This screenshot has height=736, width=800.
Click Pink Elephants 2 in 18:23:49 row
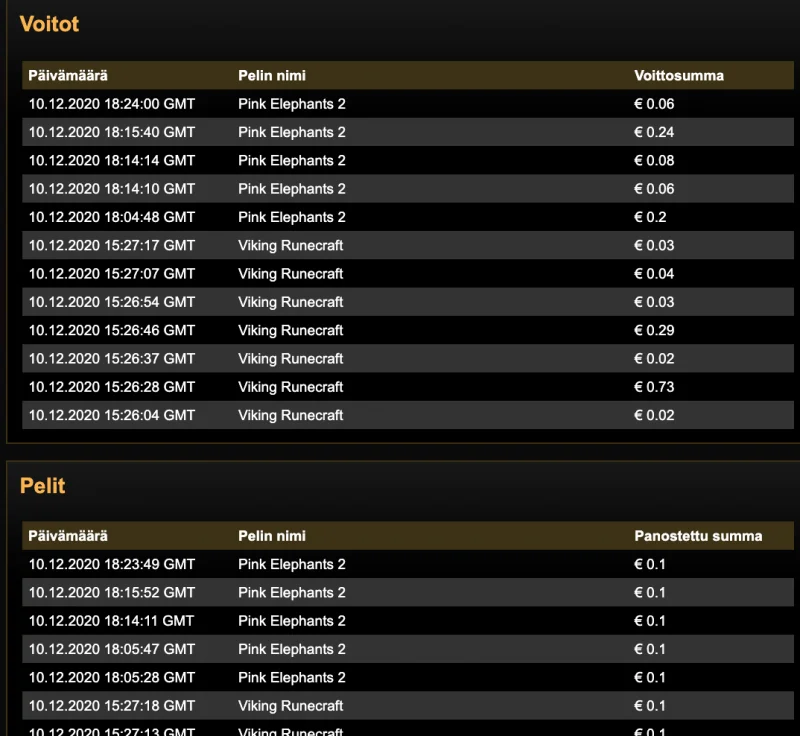[292, 565]
